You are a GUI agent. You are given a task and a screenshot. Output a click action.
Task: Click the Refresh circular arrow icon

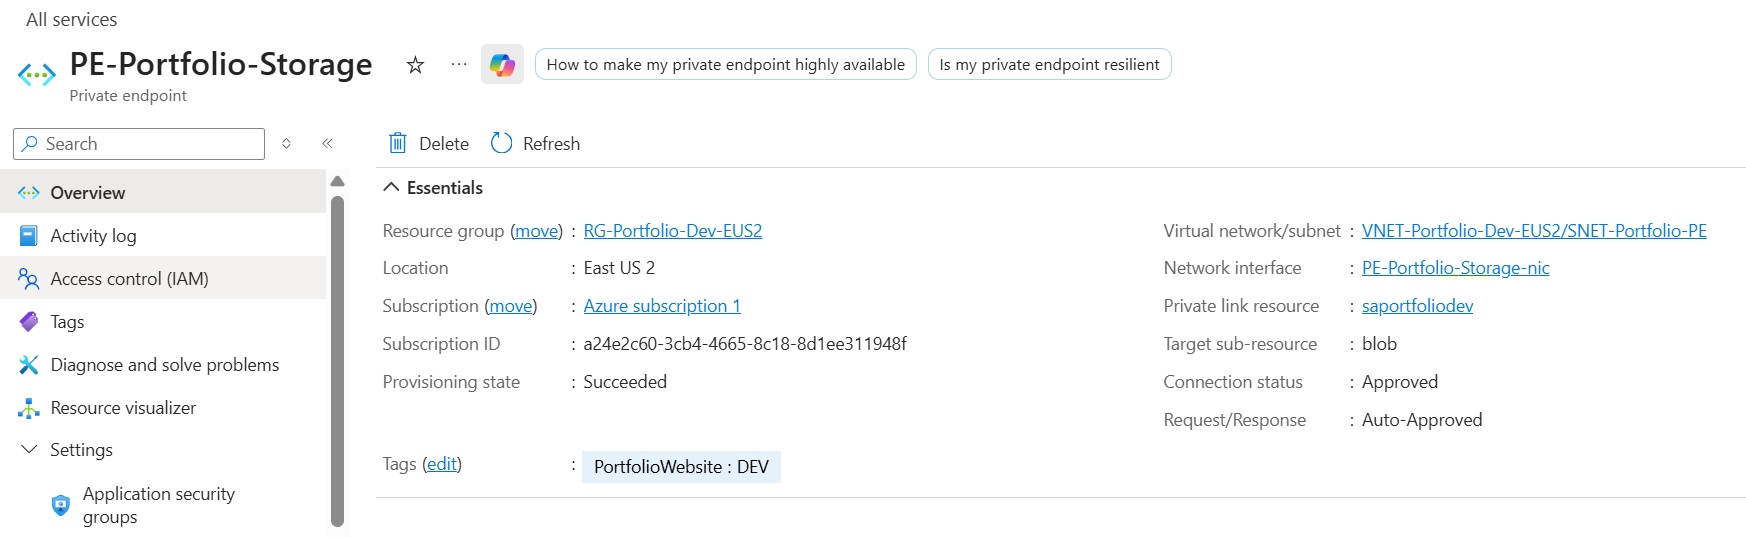coord(501,143)
